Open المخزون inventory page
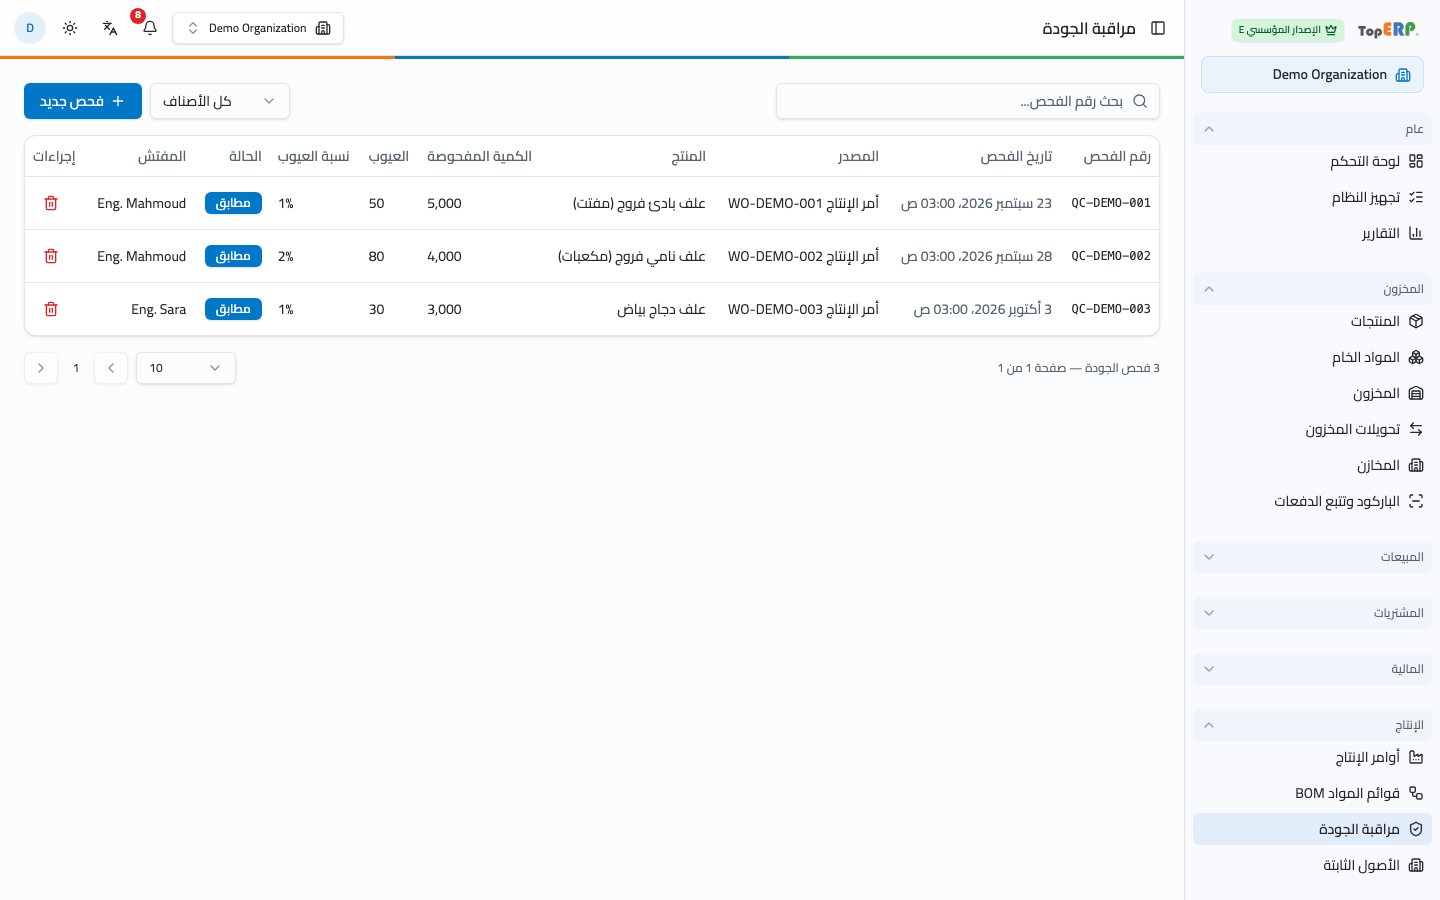The height and width of the screenshot is (900, 1440). (1312, 393)
